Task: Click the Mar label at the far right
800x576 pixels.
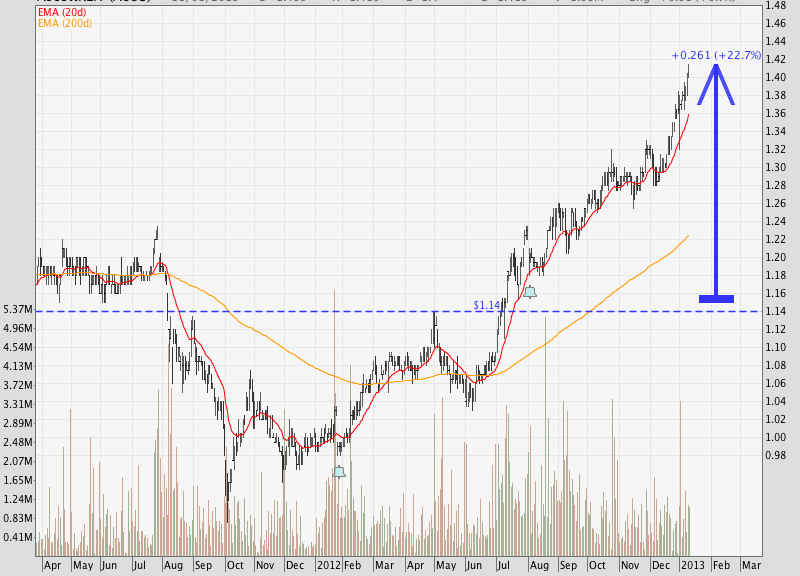Action: point(750,565)
